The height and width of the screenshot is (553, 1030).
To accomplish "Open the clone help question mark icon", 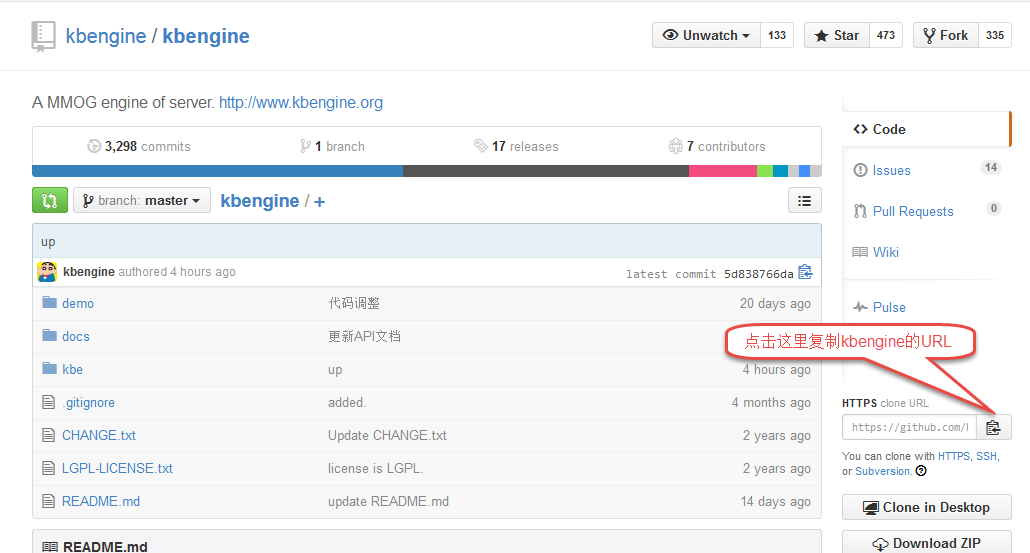I will click(x=921, y=471).
